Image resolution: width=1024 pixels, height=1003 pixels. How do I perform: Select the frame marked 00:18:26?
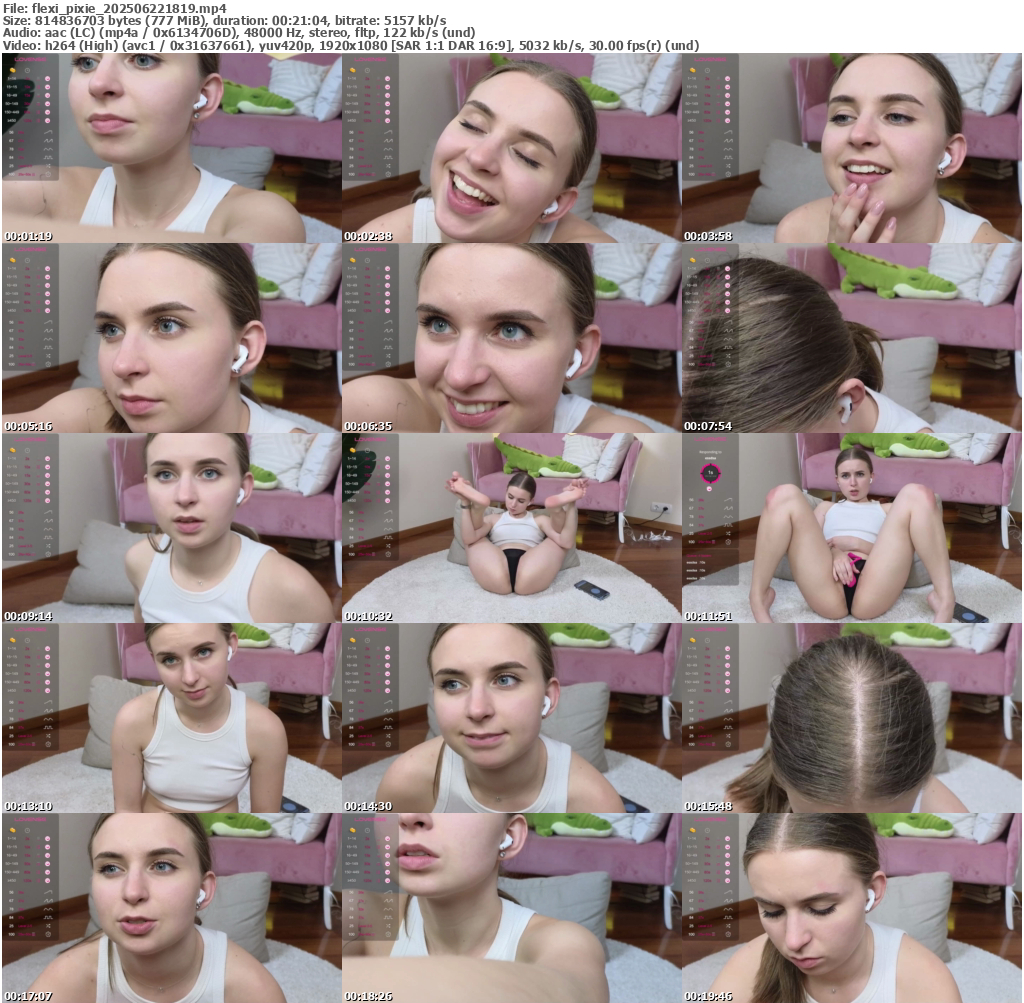coord(511,908)
